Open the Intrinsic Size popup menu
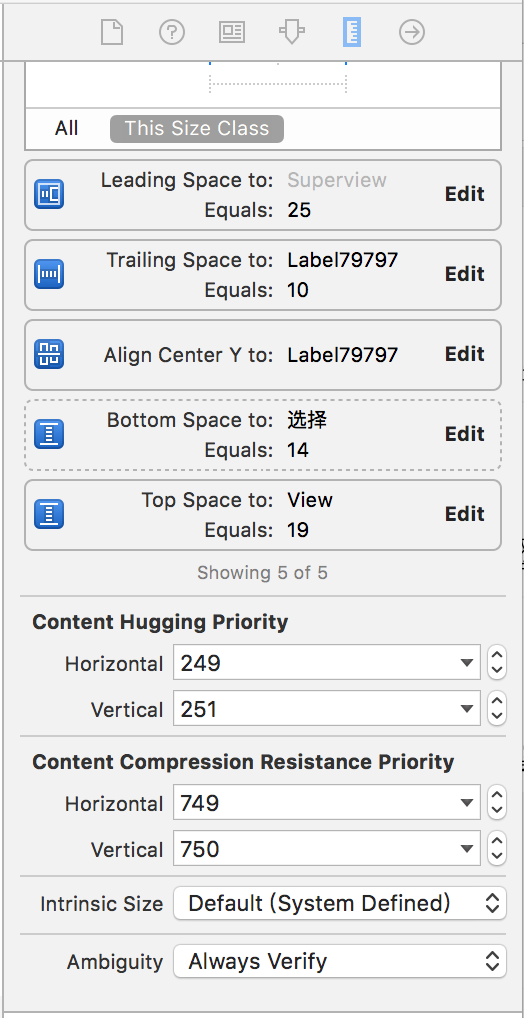This screenshot has width=524, height=1018. [340, 903]
